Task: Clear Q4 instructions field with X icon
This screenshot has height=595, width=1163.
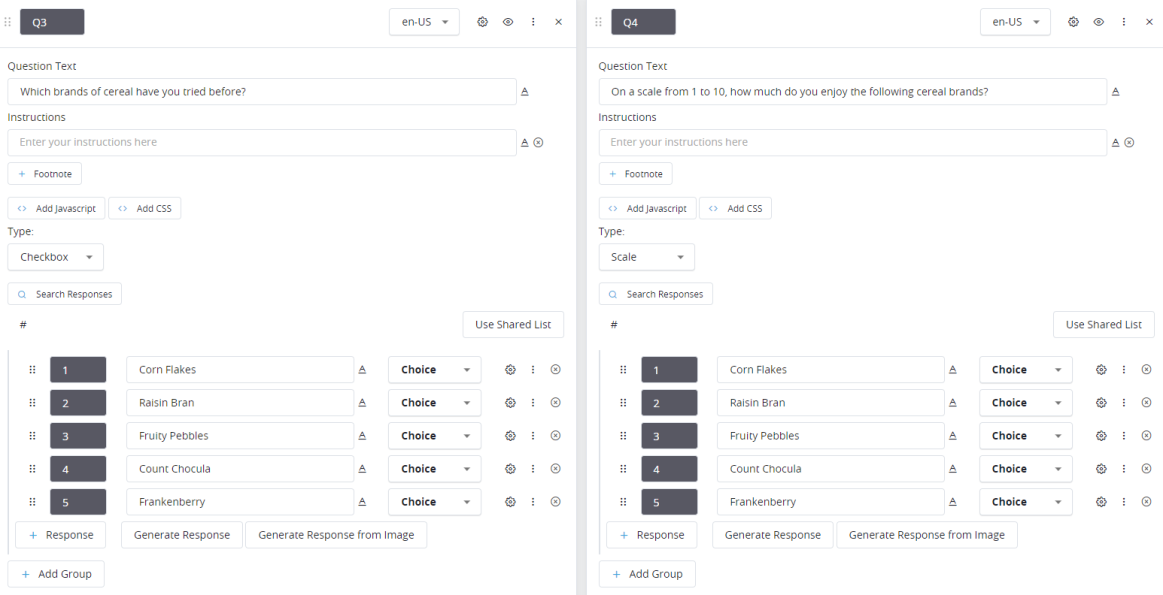Action: click(1129, 142)
